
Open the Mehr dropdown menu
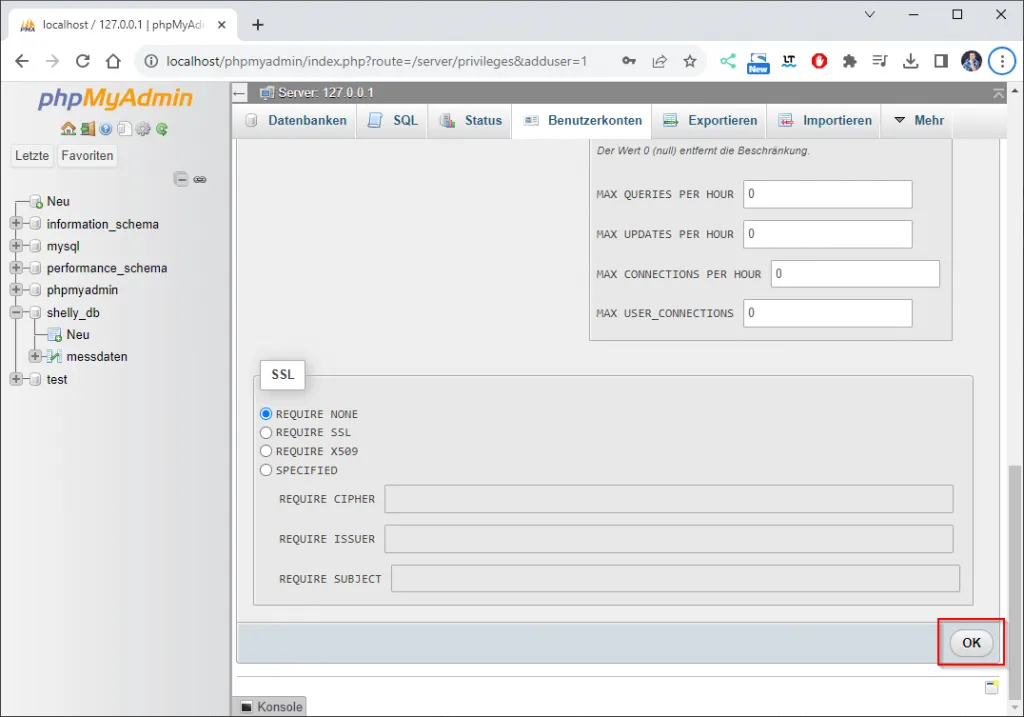point(918,120)
